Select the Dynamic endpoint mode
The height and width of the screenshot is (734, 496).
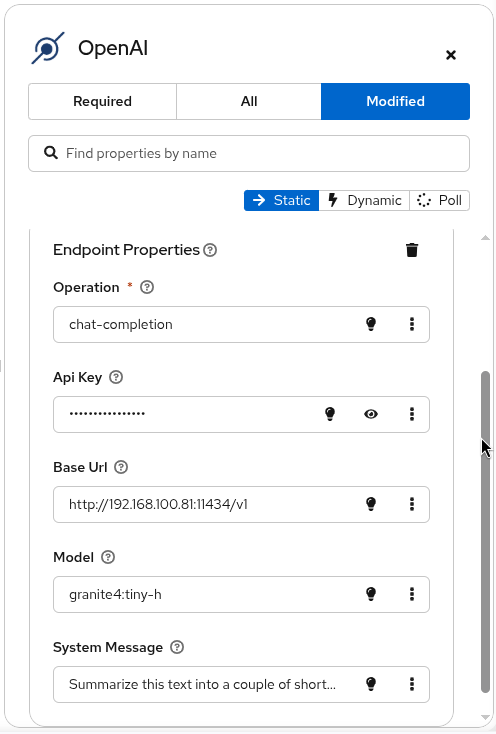click(x=364, y=200)
